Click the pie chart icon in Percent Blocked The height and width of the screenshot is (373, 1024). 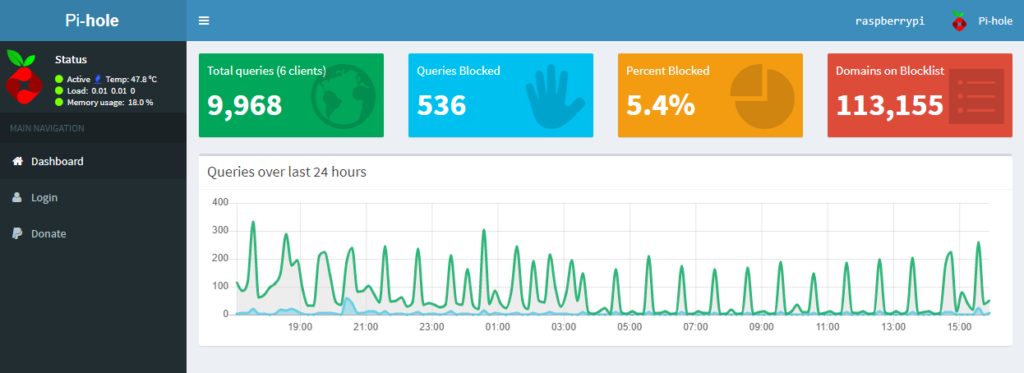762,96
